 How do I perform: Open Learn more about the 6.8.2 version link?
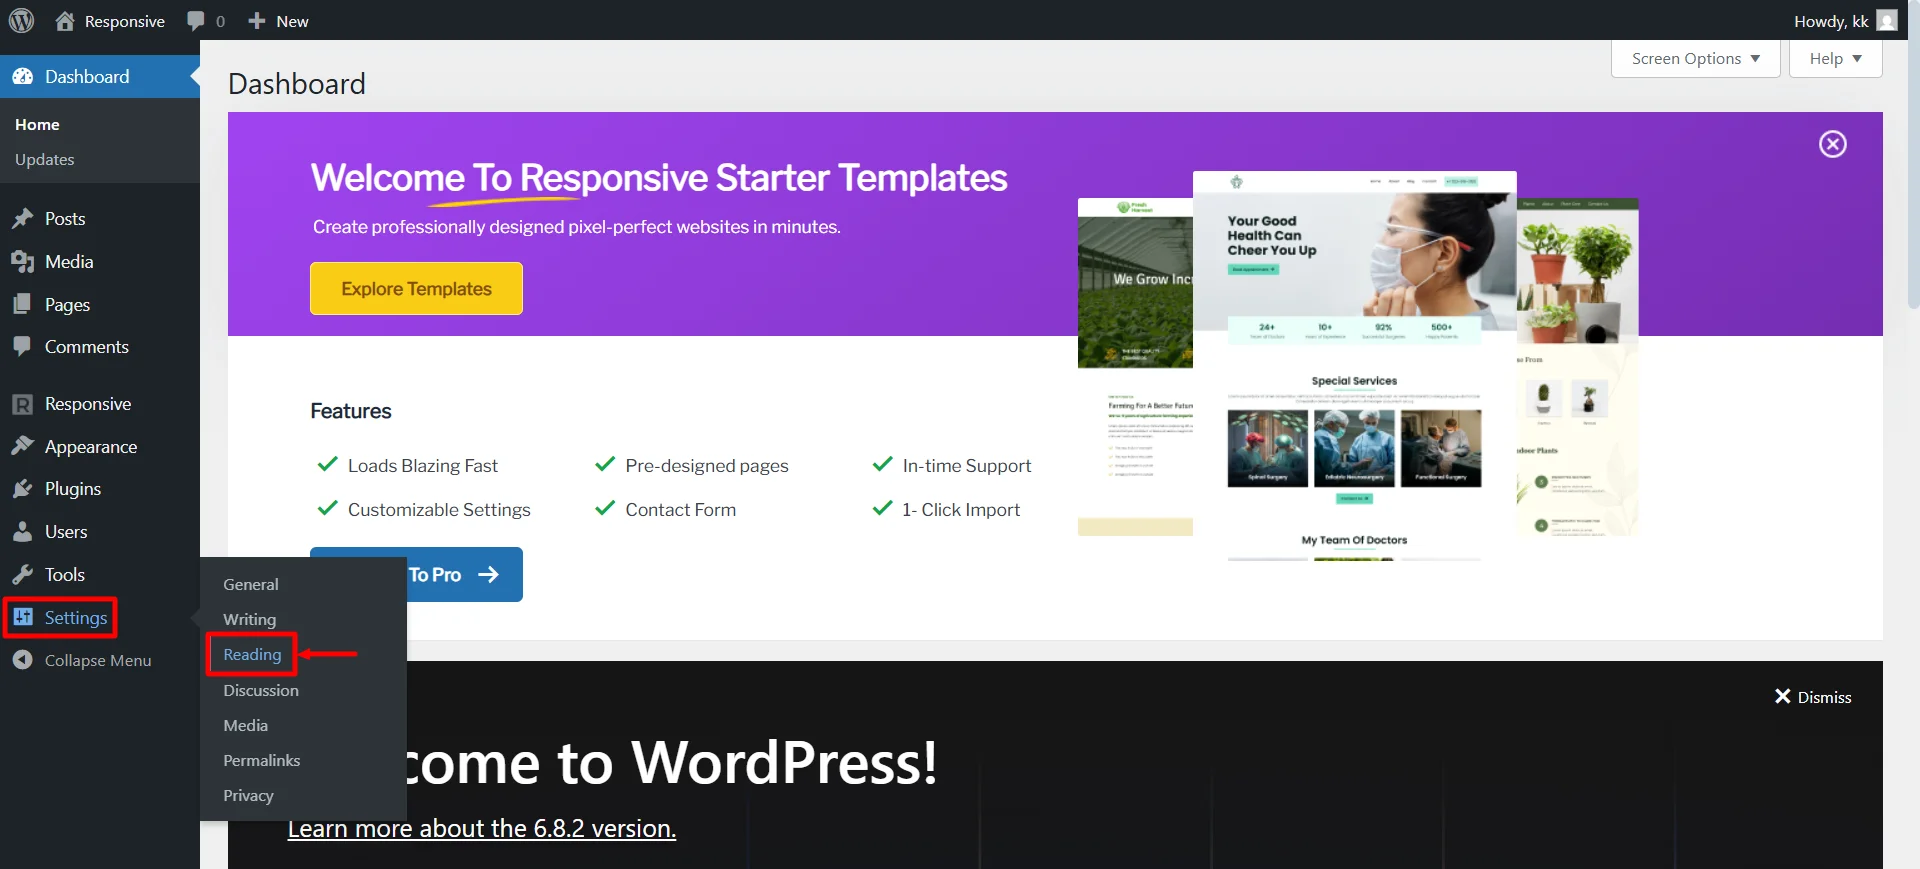482,829
